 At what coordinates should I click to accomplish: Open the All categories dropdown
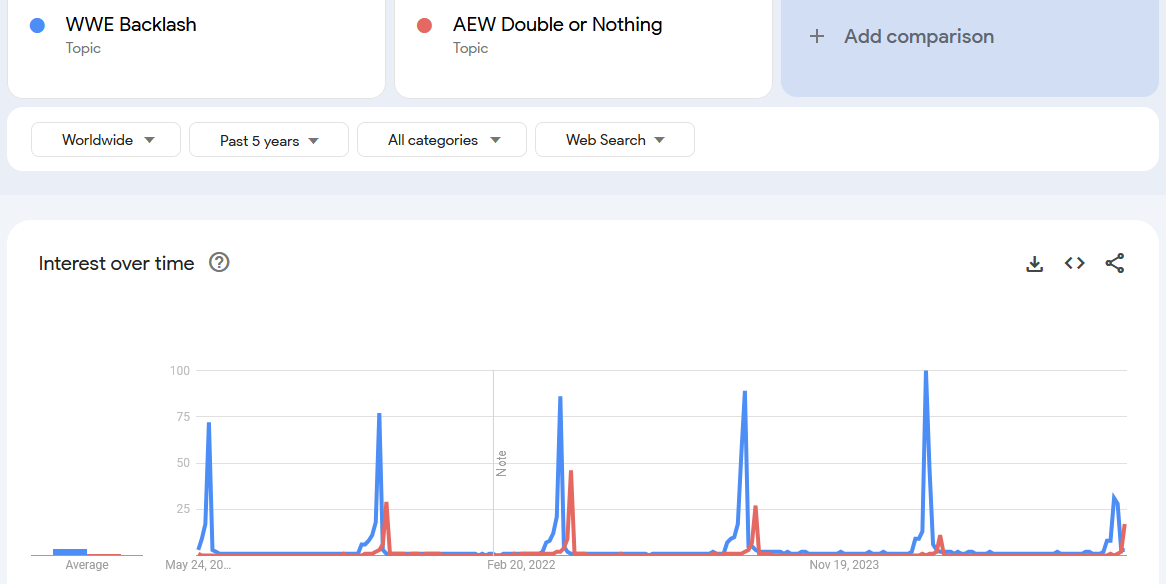click(442, 140)
